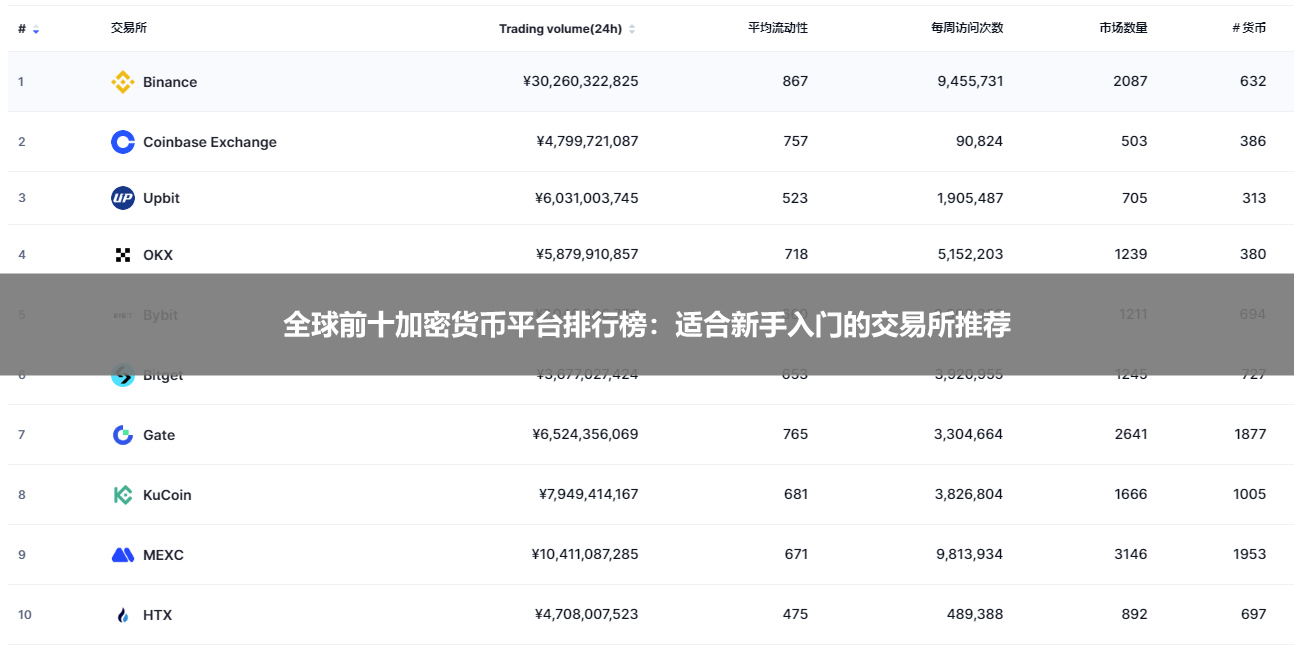Image resolution: width=1294 pixels, height=649 pixels.
Task: Click Binance liquidity score 867
Action: tap(795, 81)
